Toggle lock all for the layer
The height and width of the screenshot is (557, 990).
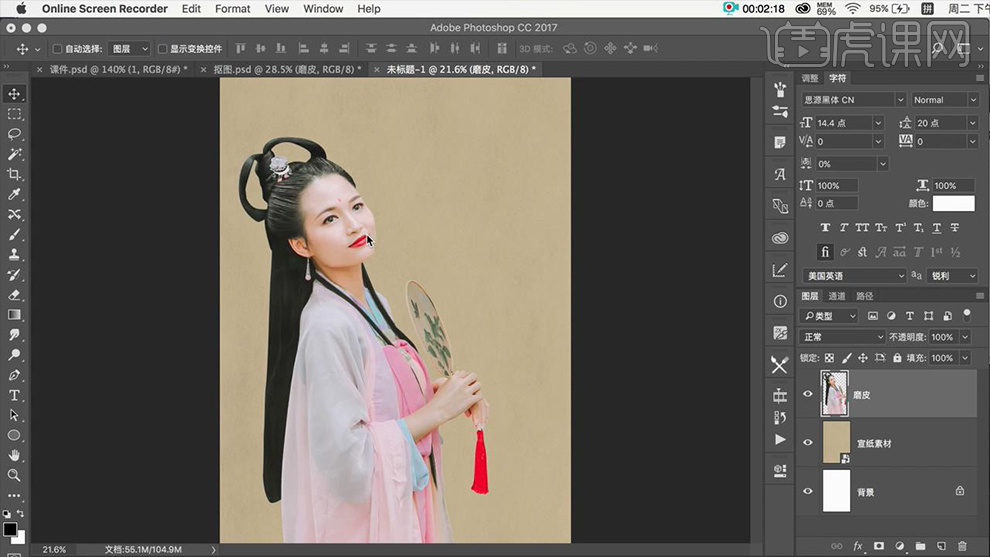(x=897, y=358)
